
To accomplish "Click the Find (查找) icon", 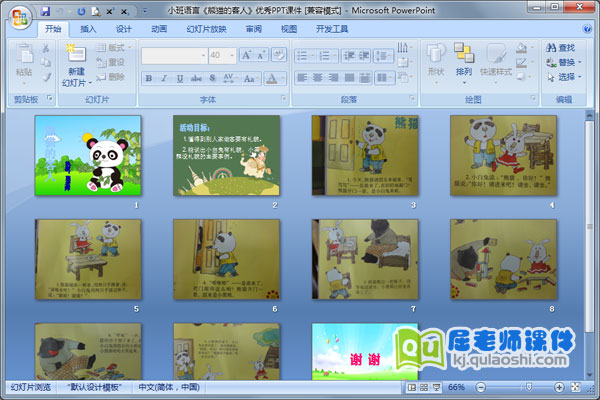I will [560, 47].
